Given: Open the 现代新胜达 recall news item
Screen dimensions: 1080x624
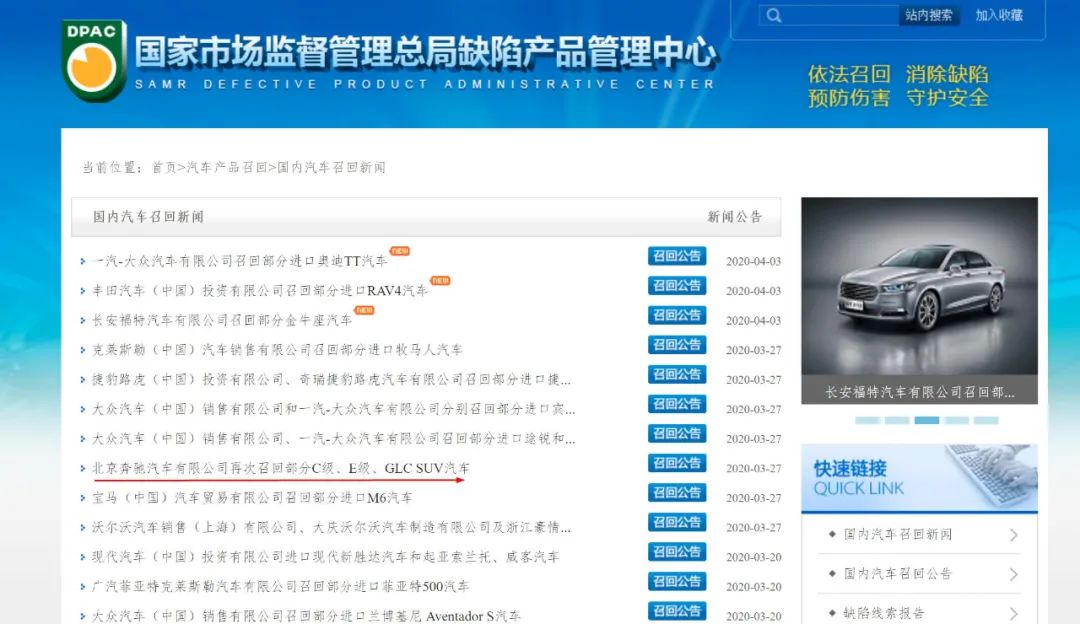Looking at the screenshot, I should pyautogui.click(x=326, y=557).
